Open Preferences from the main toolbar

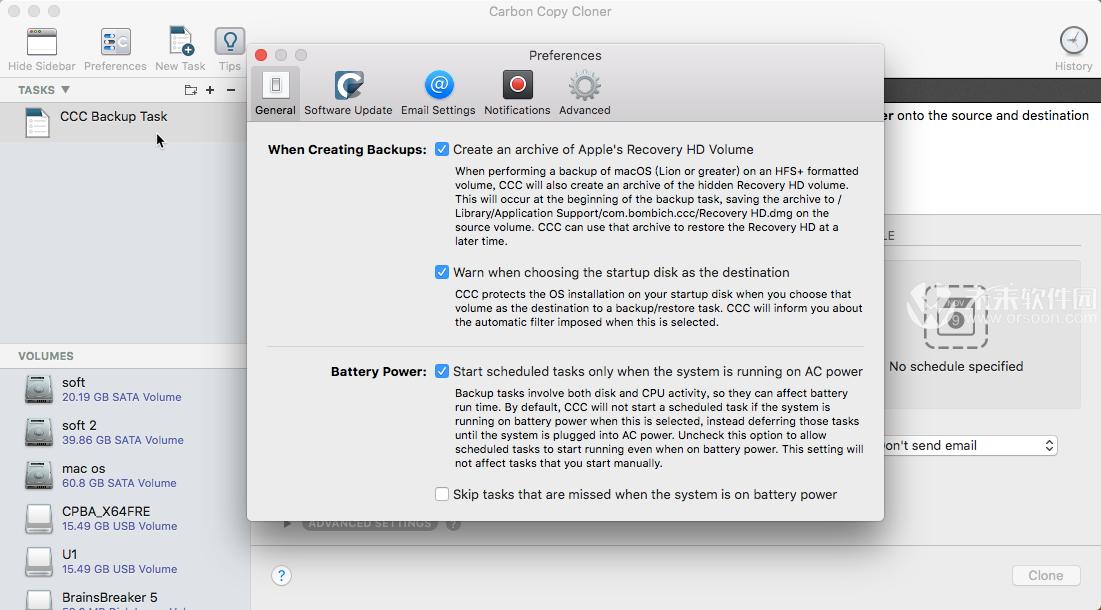115,42
